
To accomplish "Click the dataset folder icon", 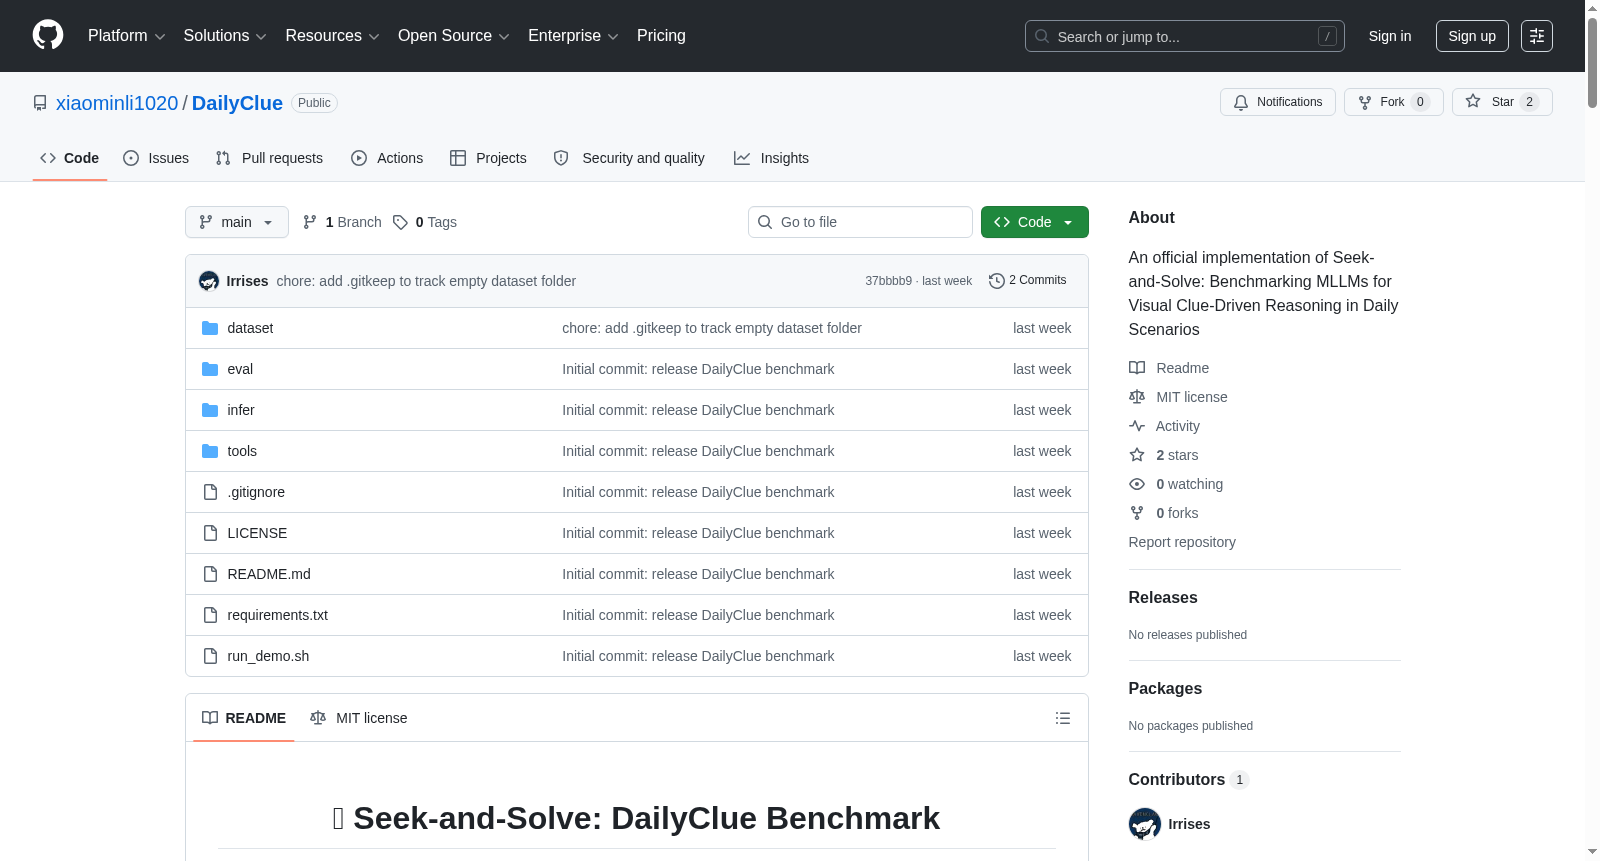I will [x=210, y=328].
